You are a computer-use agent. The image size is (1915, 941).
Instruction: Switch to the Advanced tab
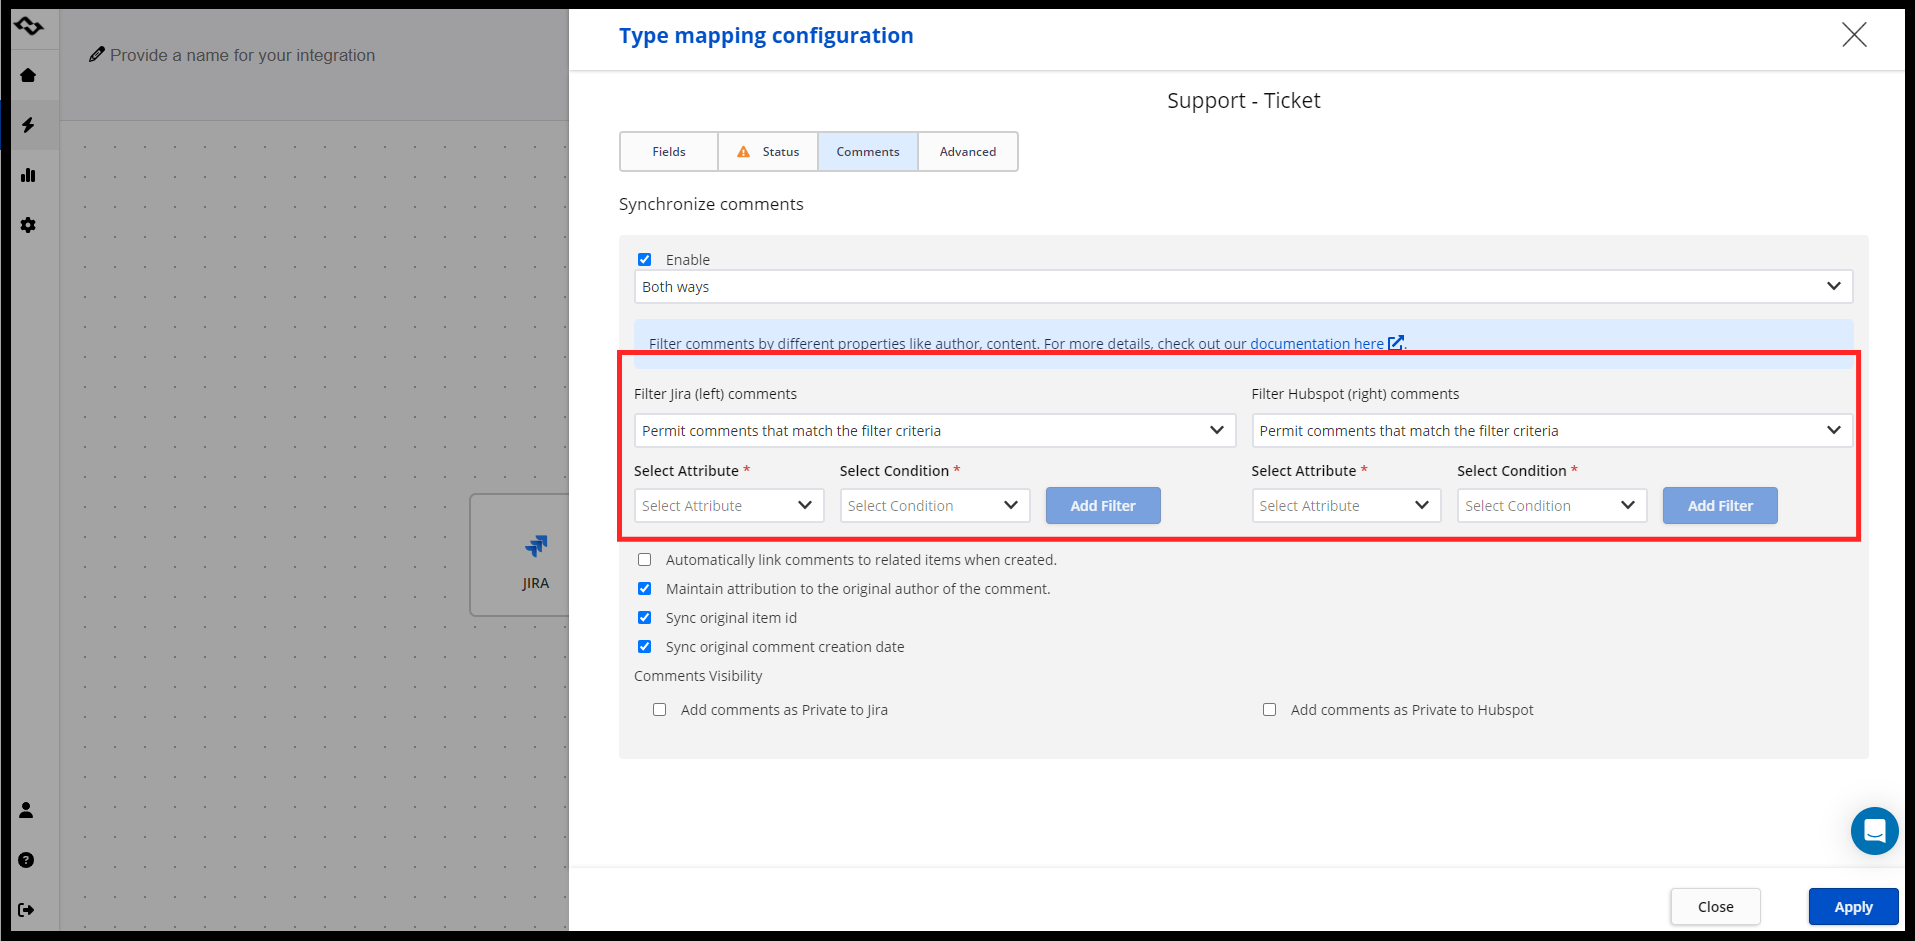coord(967,152)
